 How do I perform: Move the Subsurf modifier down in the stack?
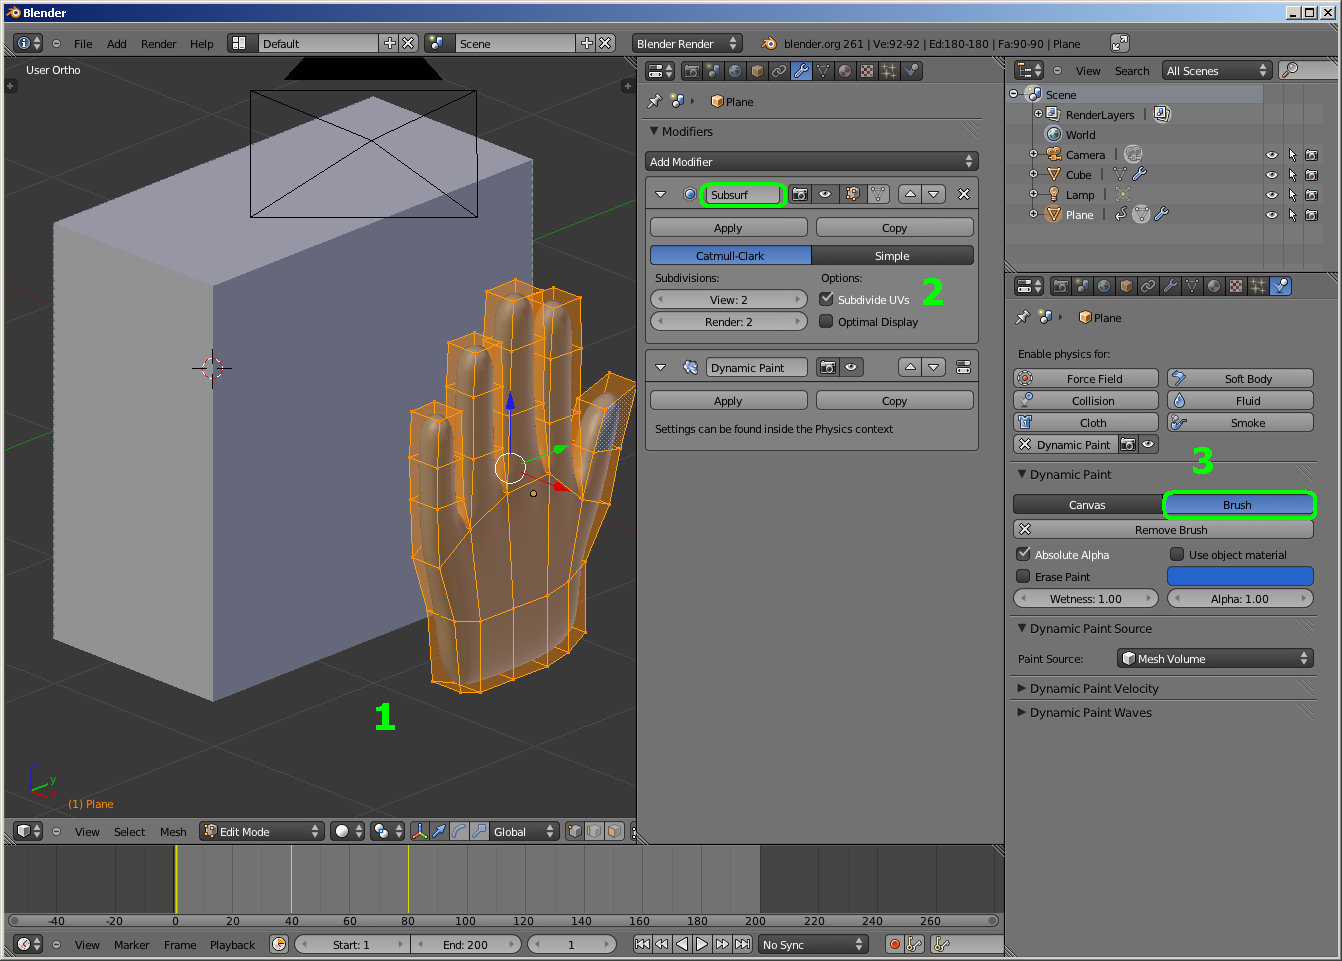pos(933,194)
